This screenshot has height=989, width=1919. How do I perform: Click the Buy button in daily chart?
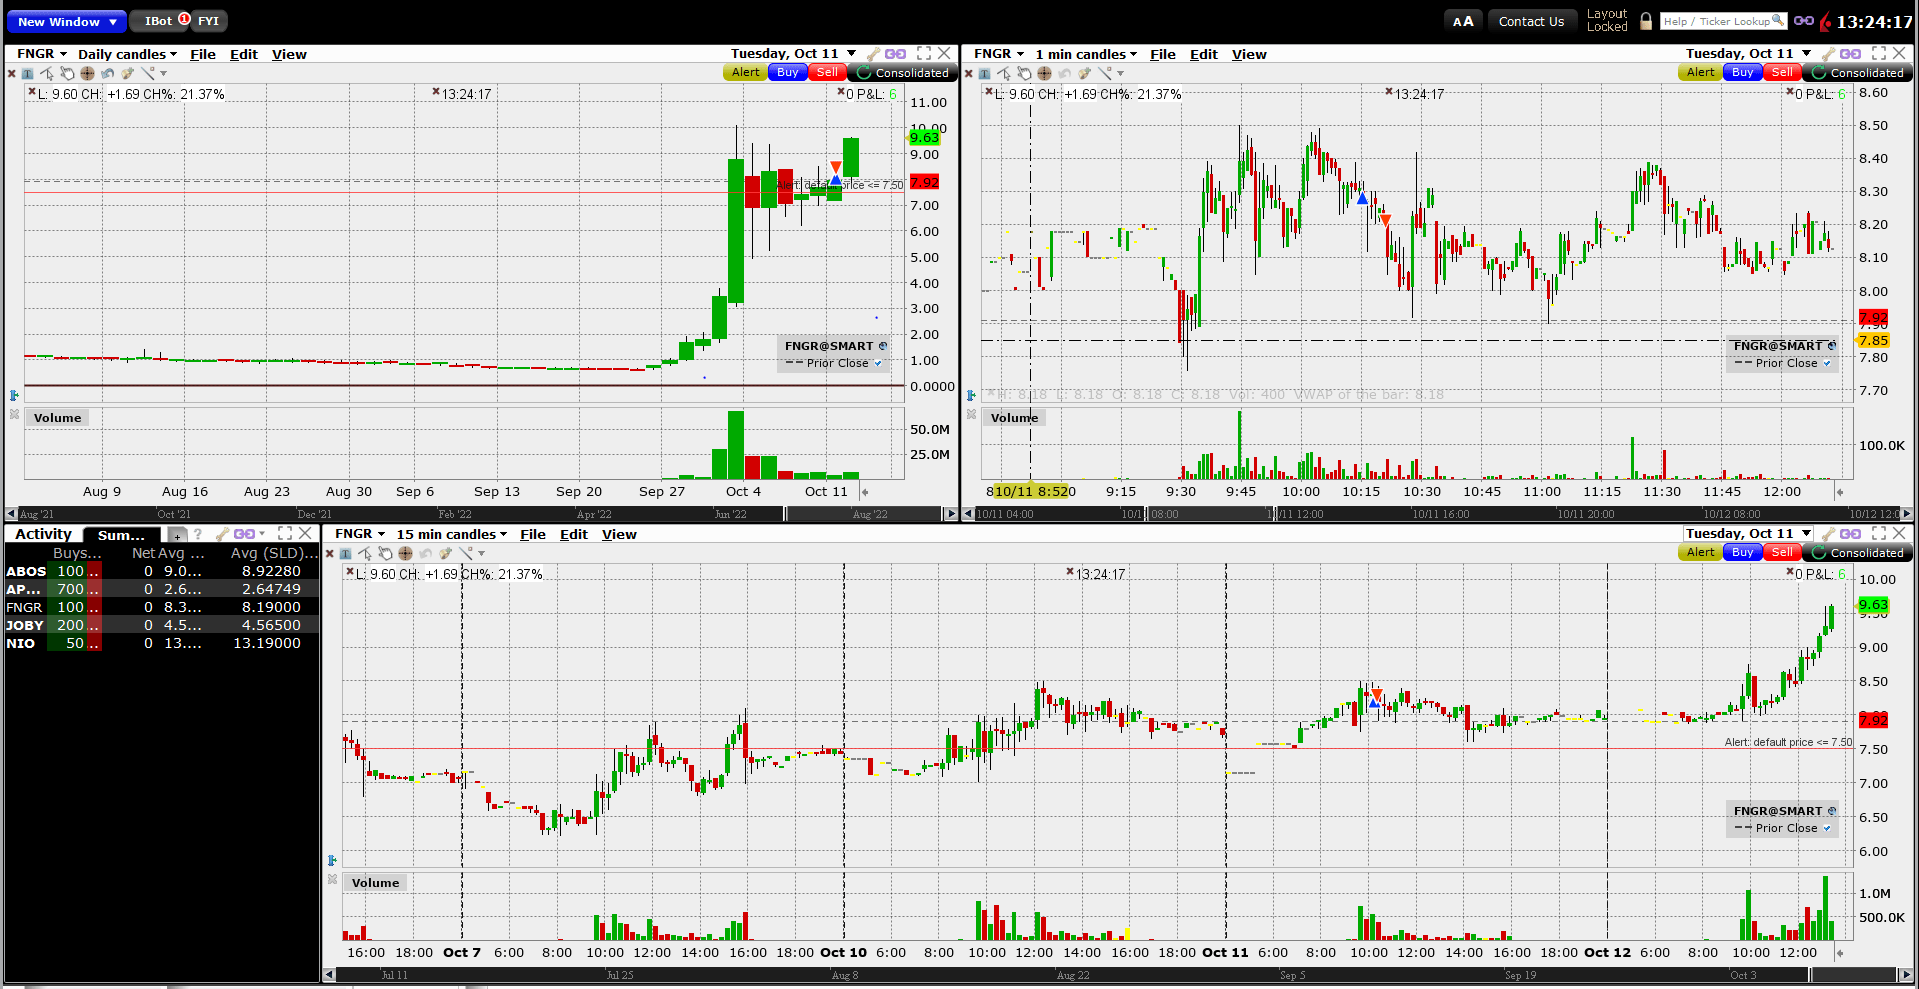788,72
